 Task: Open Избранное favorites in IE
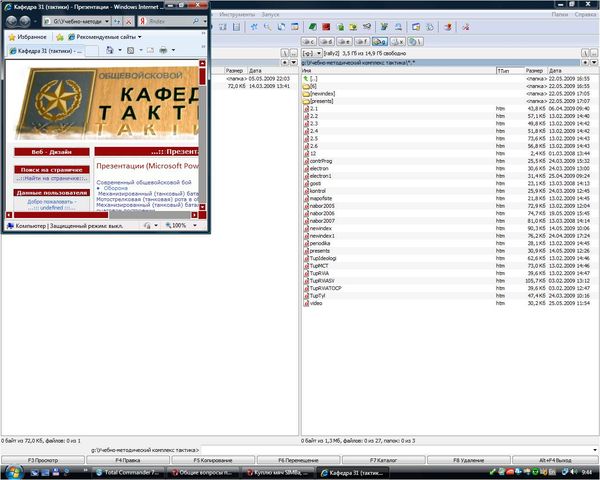(x=28, y=37)
